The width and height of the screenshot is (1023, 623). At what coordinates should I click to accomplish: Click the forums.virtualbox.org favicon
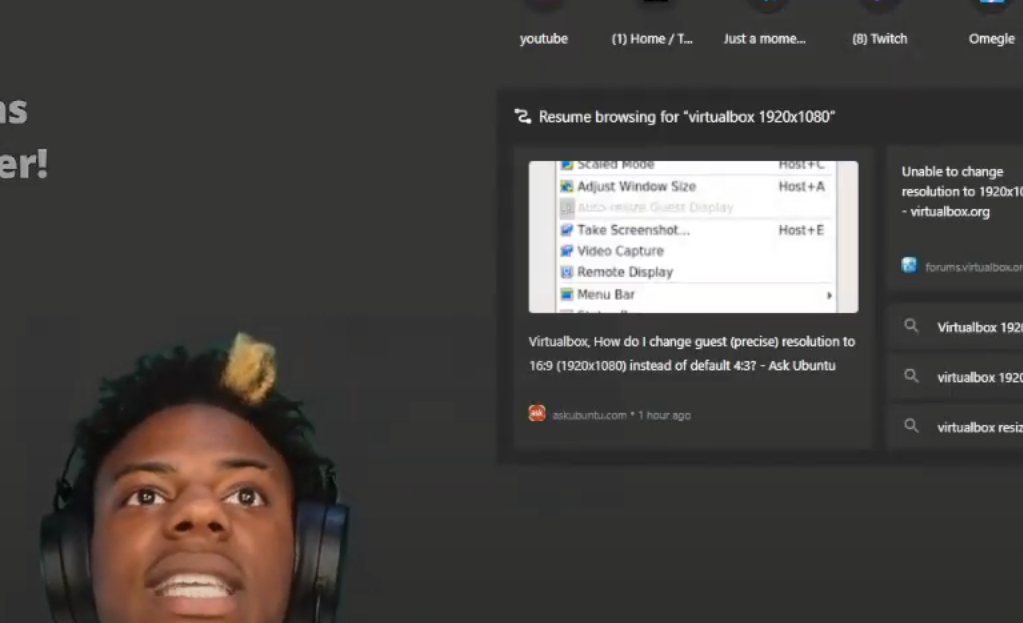[x=909, y=266]
